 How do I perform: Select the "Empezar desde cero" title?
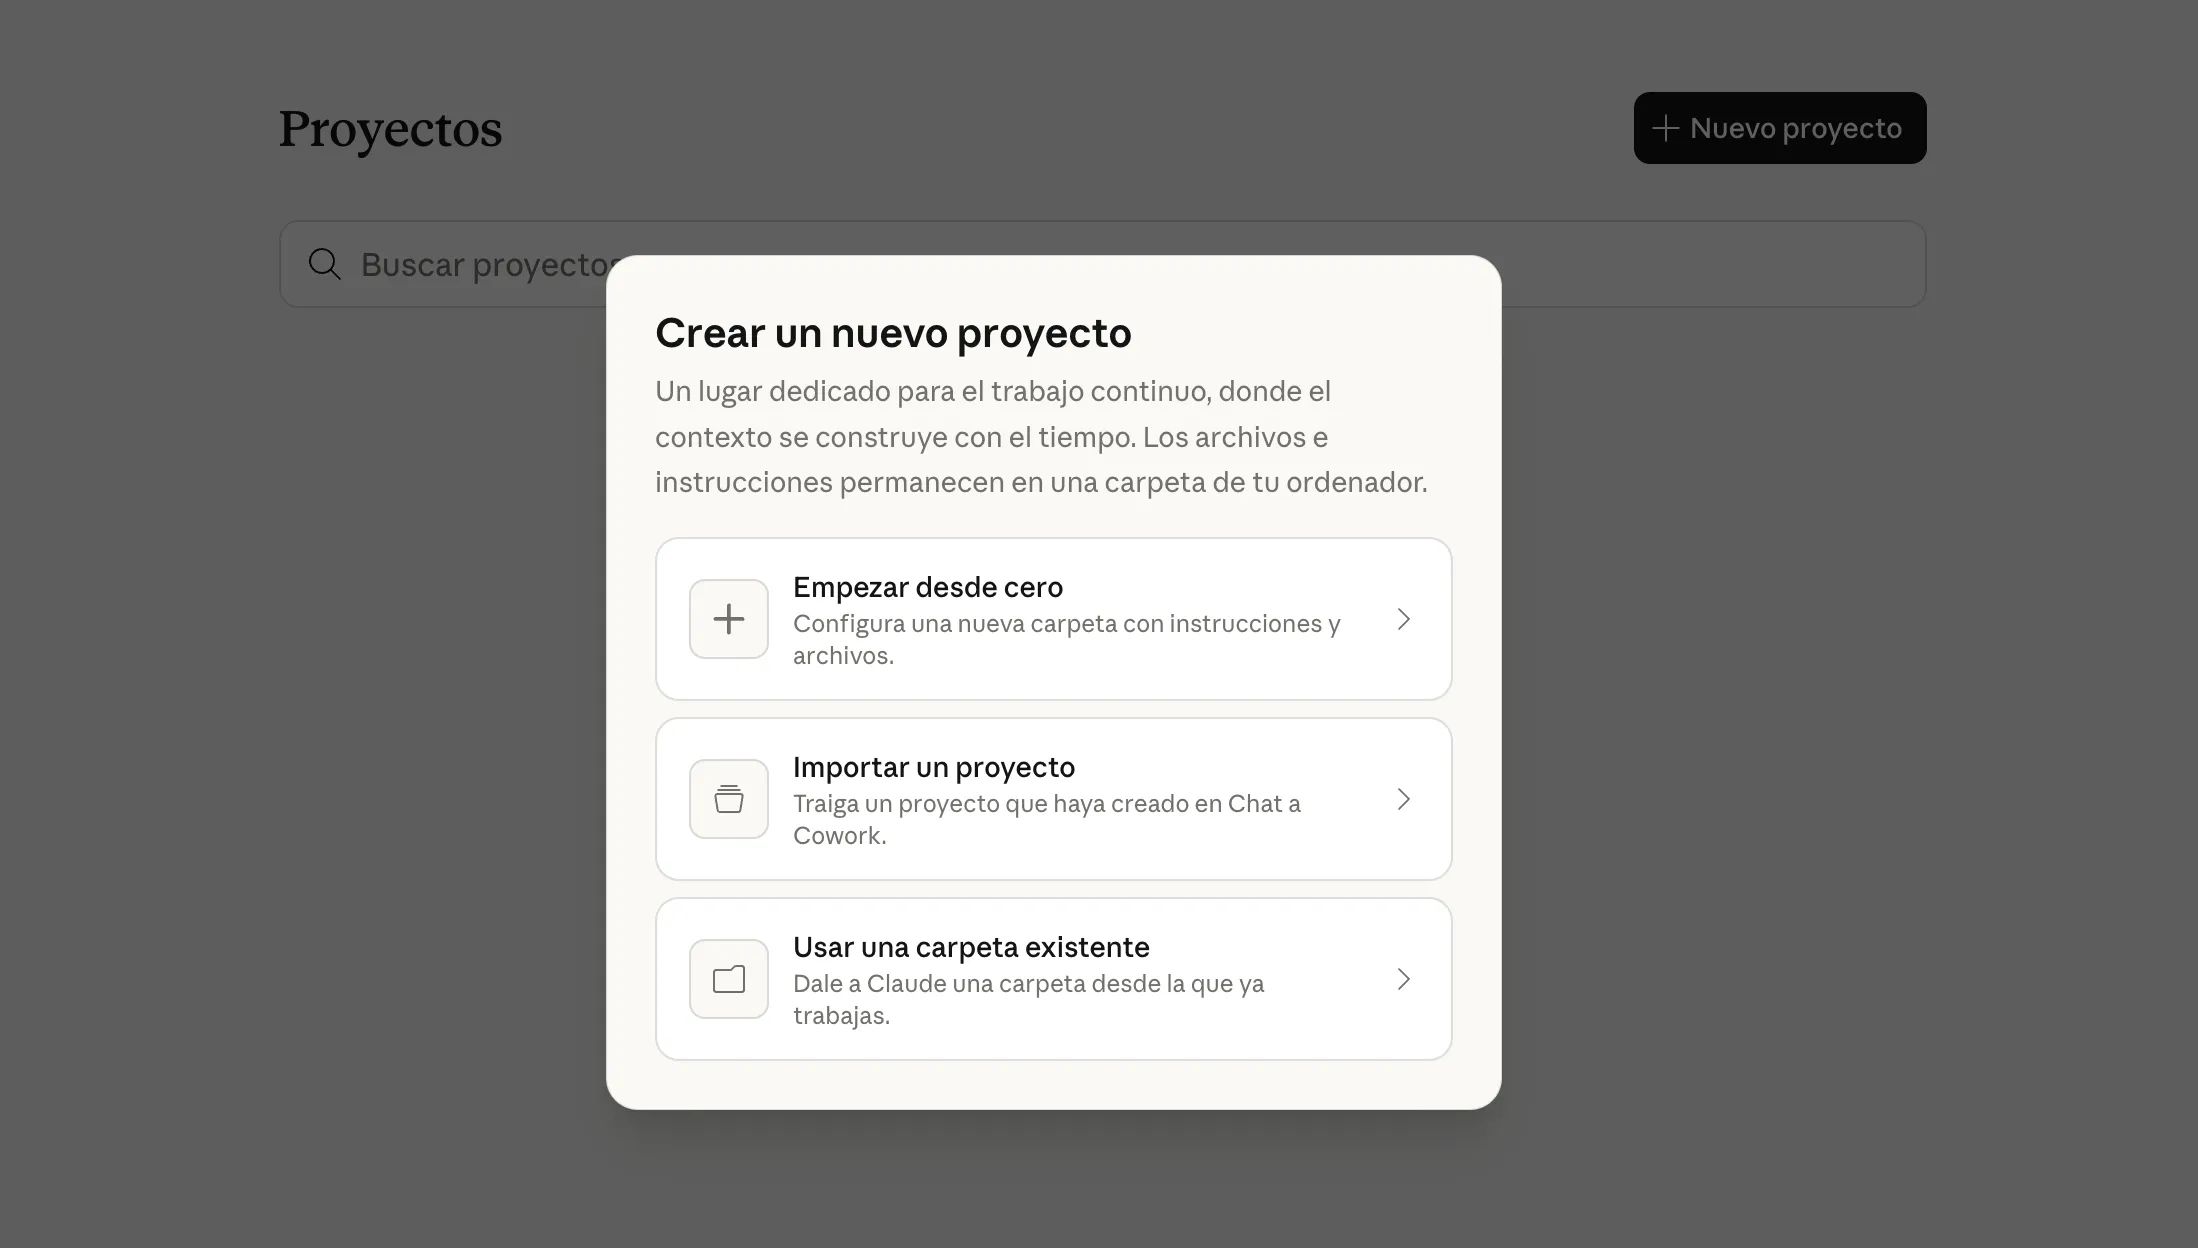927,587
